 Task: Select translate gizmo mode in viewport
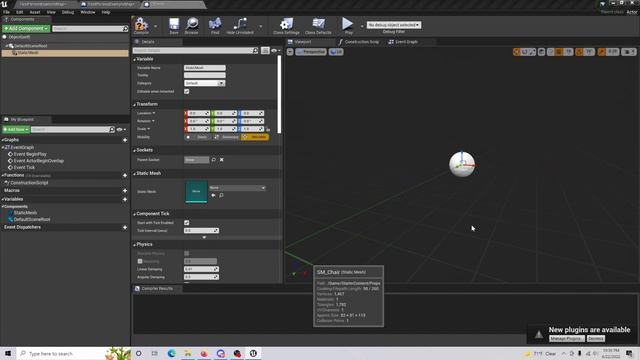pos(517,52)
